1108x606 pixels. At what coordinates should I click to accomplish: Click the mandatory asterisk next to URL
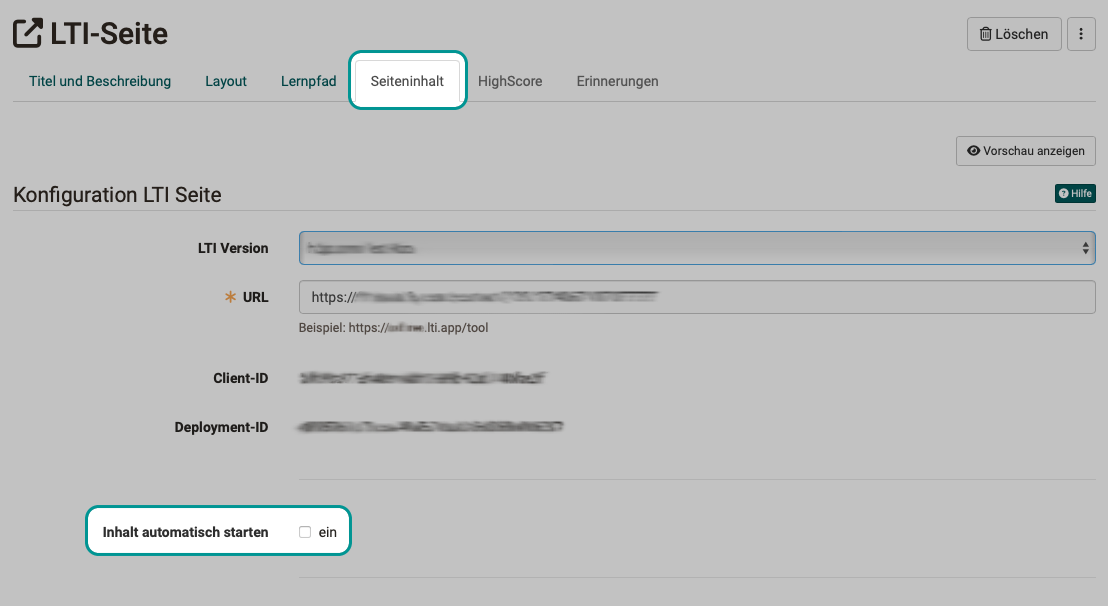231,297
